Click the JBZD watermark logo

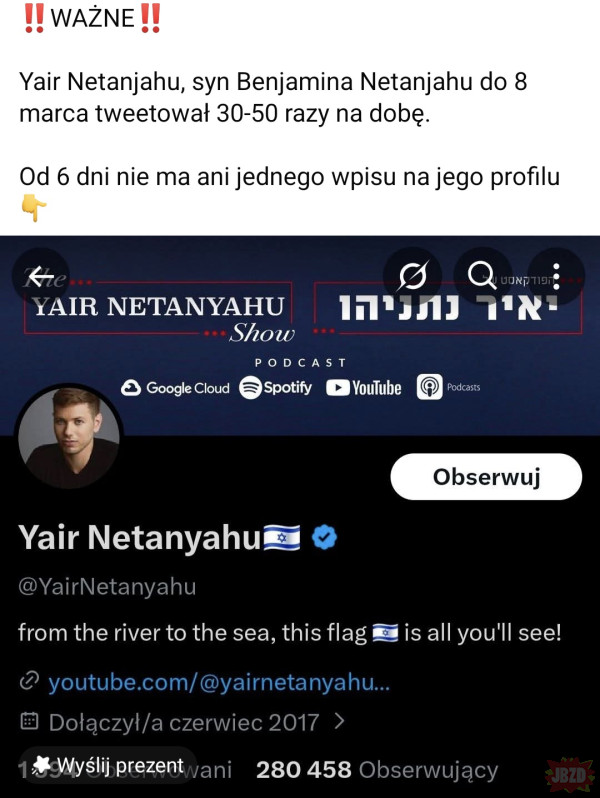[566, 775]
